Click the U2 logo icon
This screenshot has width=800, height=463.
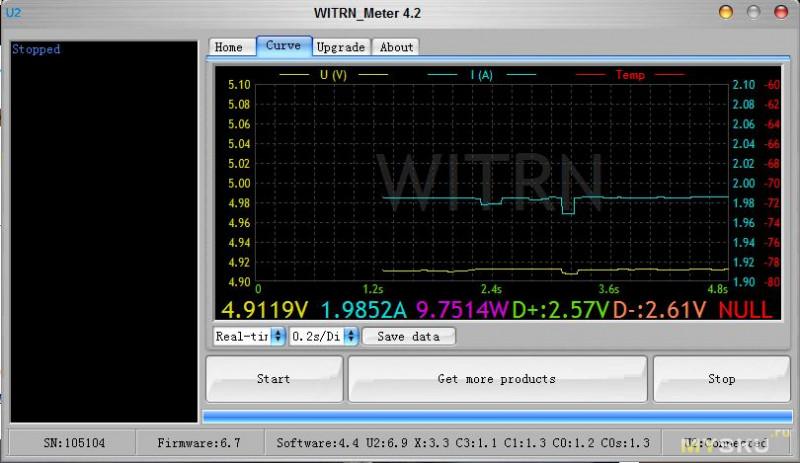(x=13, y=13)
